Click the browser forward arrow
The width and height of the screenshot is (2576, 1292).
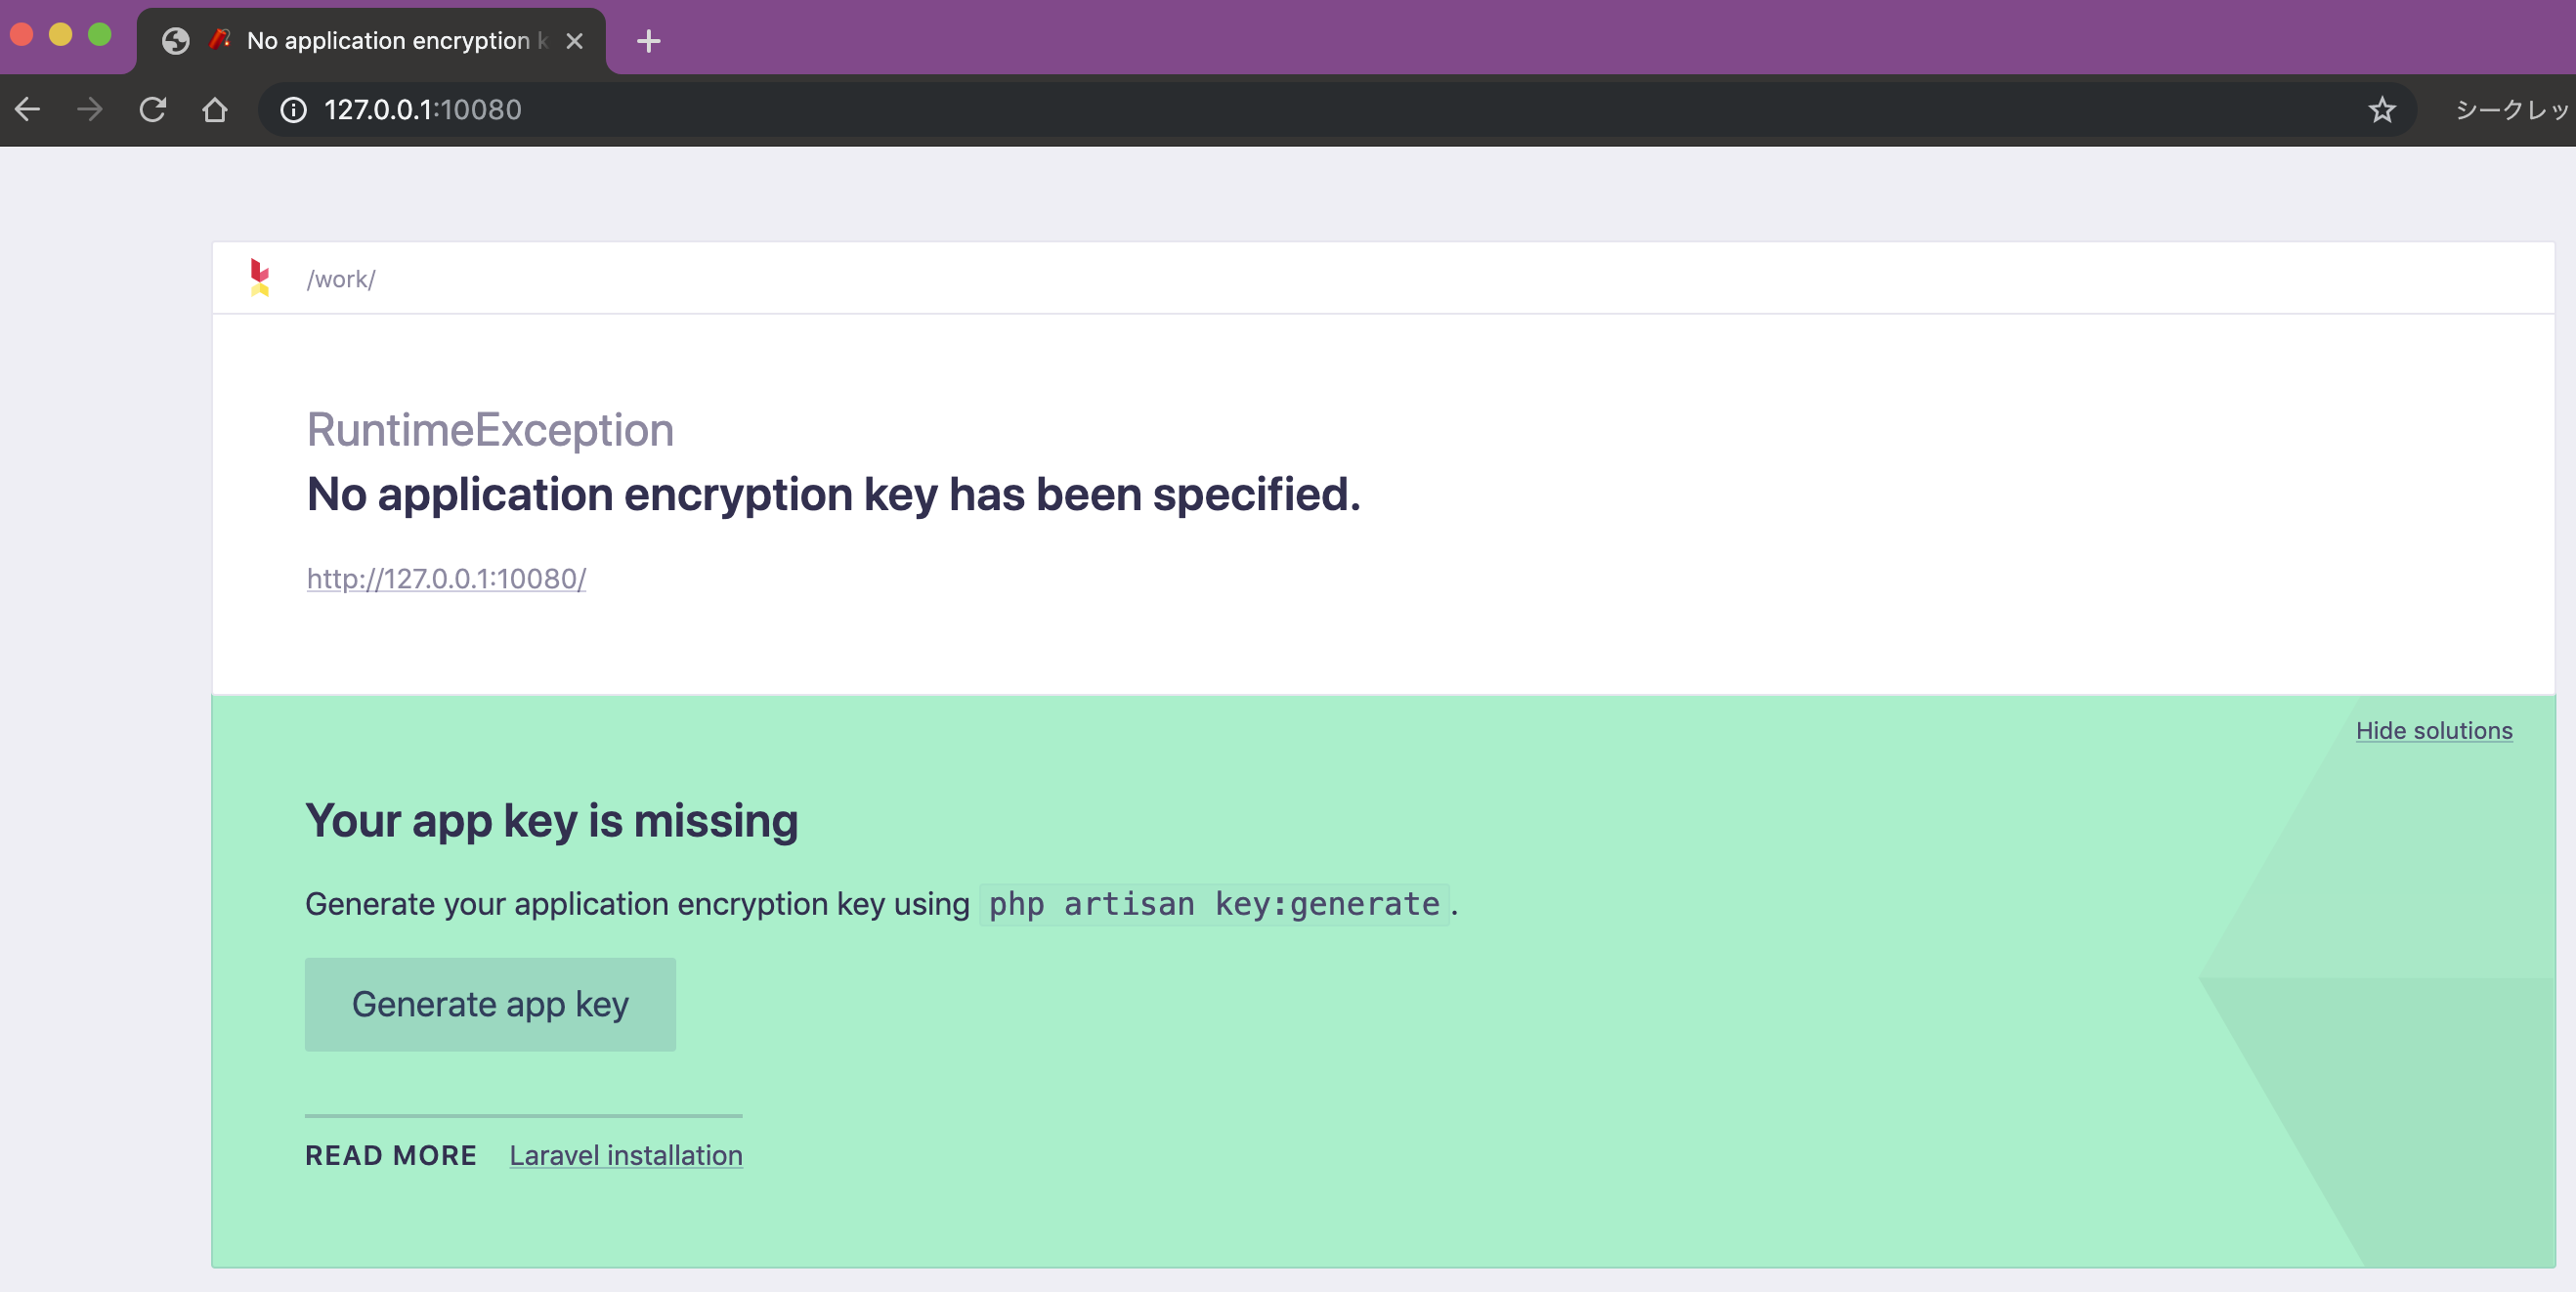[90, 109]
